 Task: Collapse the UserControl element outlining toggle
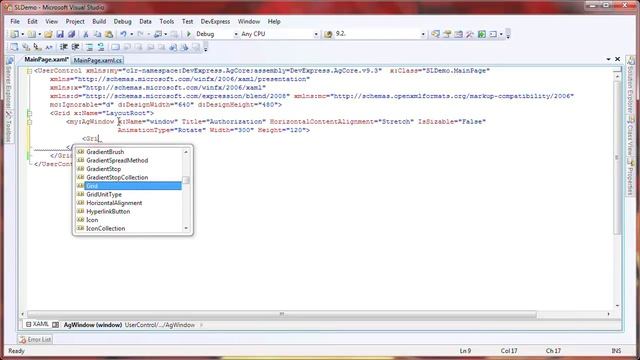click(29, 71)
